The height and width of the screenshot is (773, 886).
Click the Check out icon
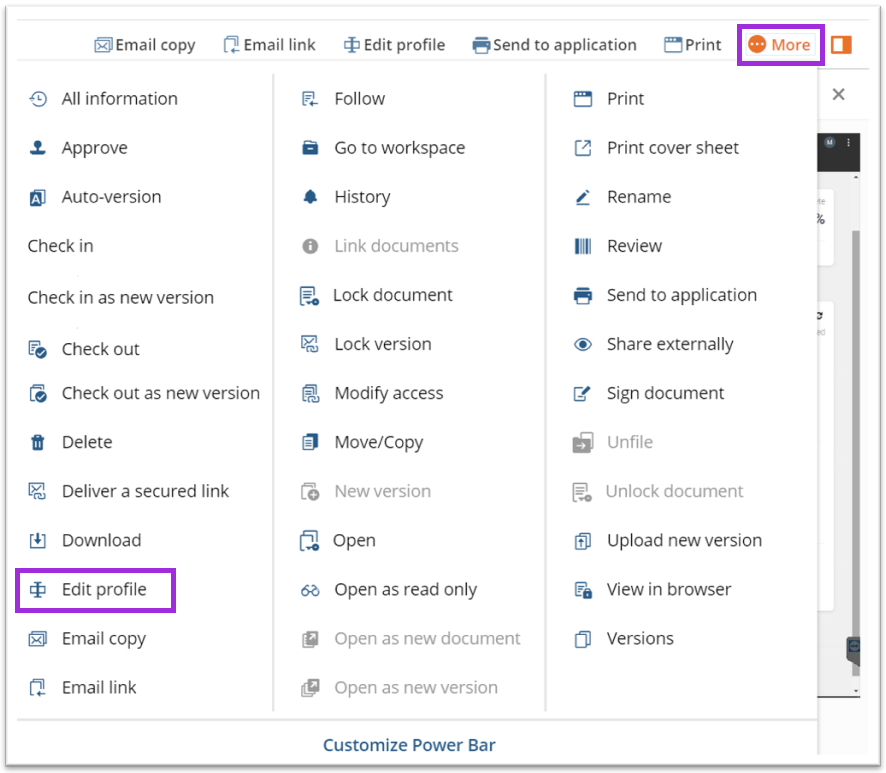click(38, 349)
